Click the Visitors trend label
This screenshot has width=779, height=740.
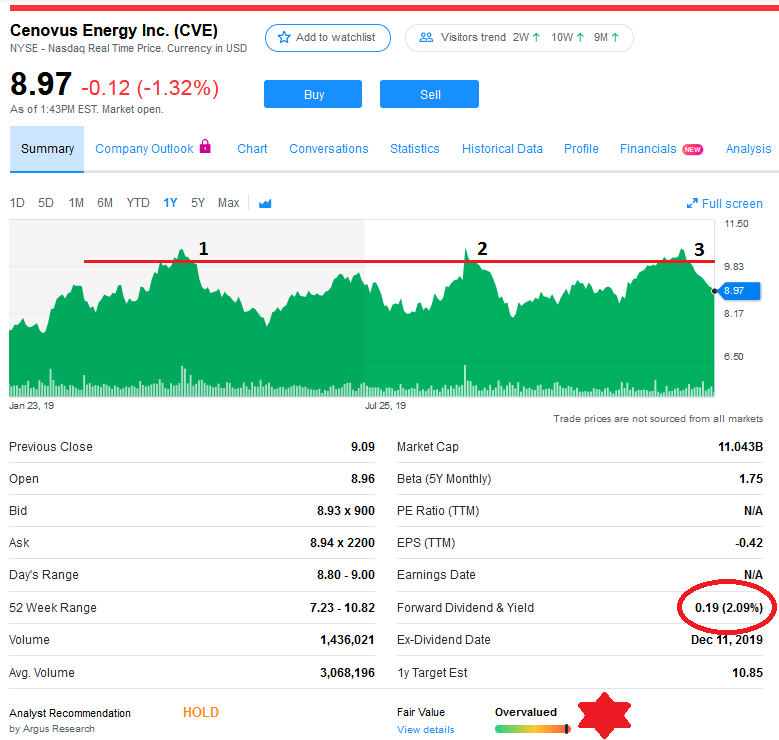pos(473,37)
